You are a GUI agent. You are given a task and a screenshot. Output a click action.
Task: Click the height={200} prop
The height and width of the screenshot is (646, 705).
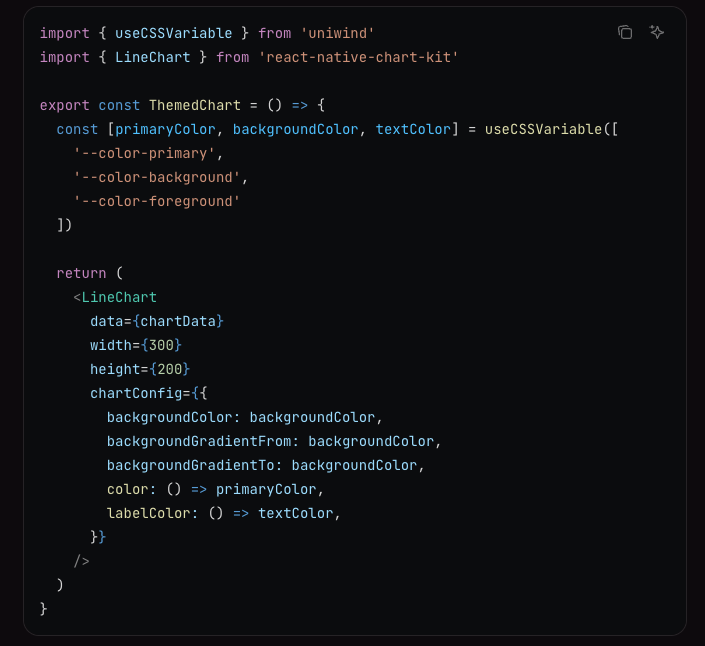coord(140,369)
